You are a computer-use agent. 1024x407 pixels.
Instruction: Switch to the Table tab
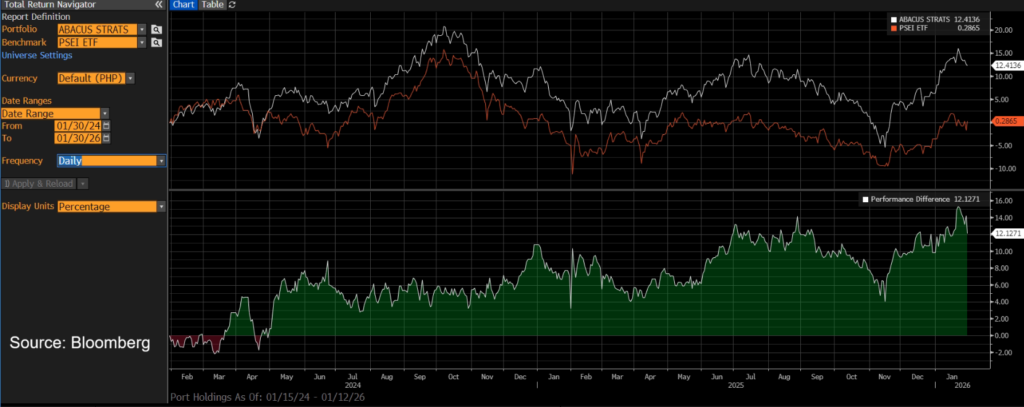click(212, 5)
